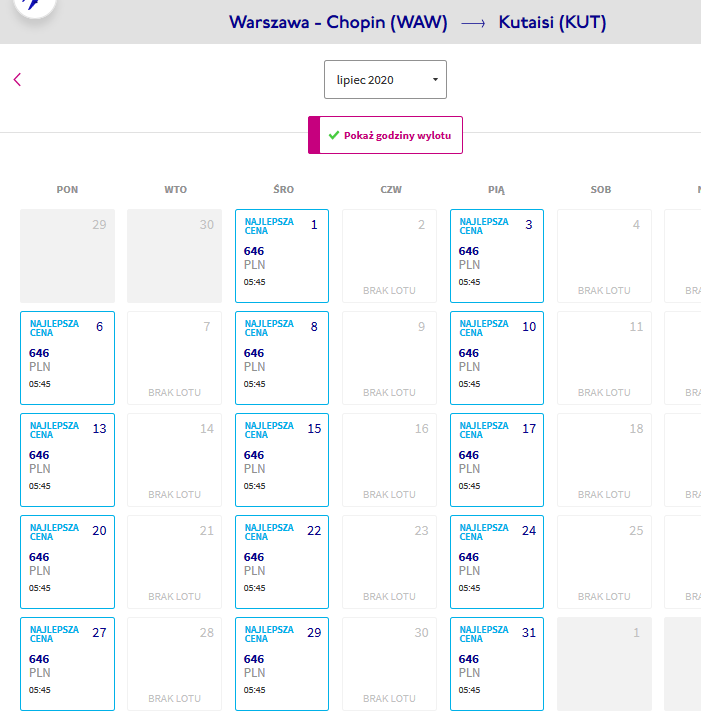Click the July 7 no-flight cell
Screen dimensions: 701x711
pyautogui.click(x=175, y=358)
